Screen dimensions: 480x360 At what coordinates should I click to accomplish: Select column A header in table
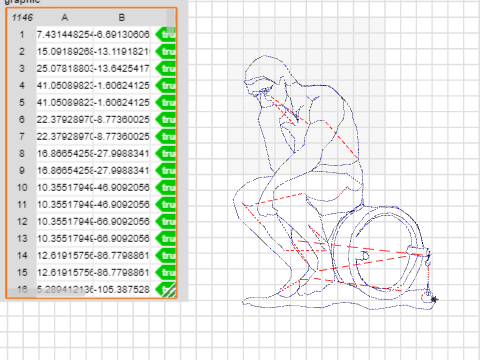(x=65, y=17)
